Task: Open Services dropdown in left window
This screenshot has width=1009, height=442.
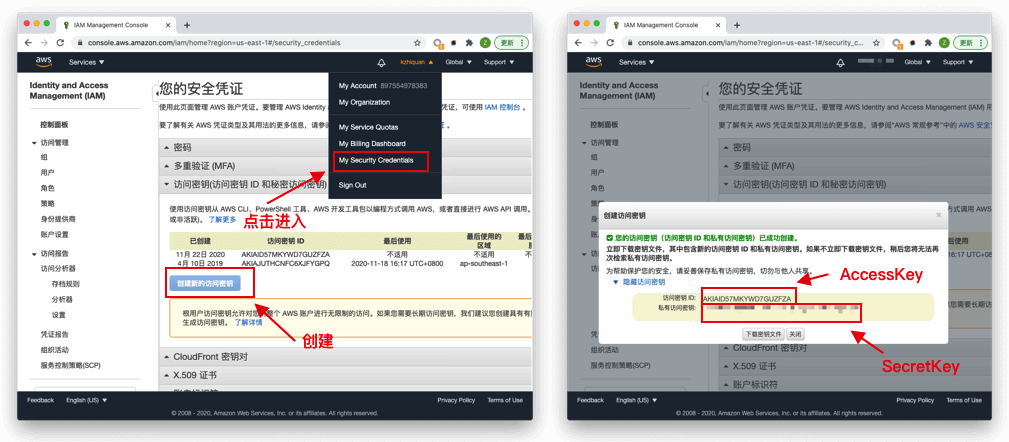Action: pyautogui.click(x=86, y=62)
